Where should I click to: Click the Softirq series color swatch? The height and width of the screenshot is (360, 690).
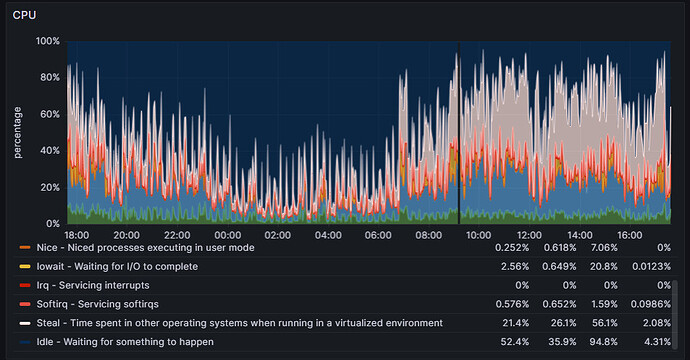[x=25, y=304]
